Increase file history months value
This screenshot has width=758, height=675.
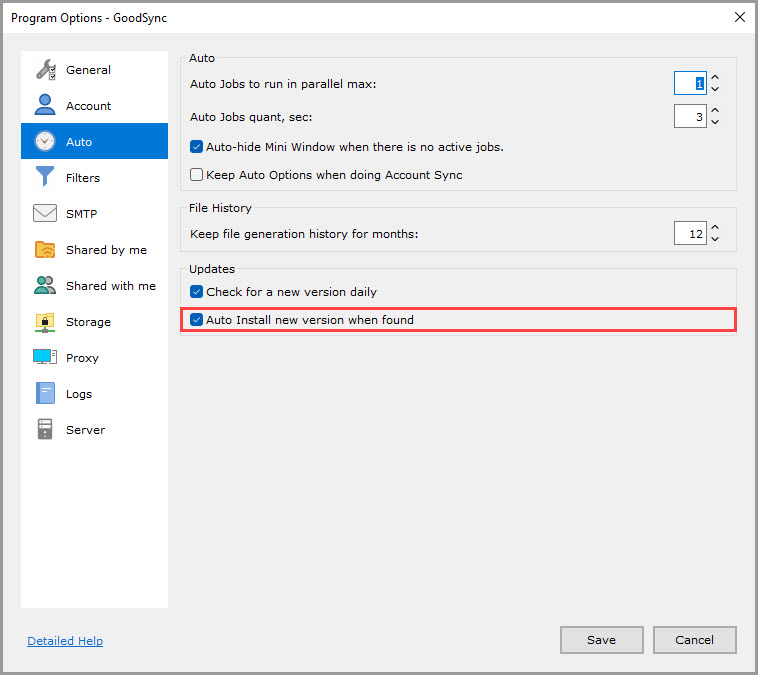tap(715, 227)
